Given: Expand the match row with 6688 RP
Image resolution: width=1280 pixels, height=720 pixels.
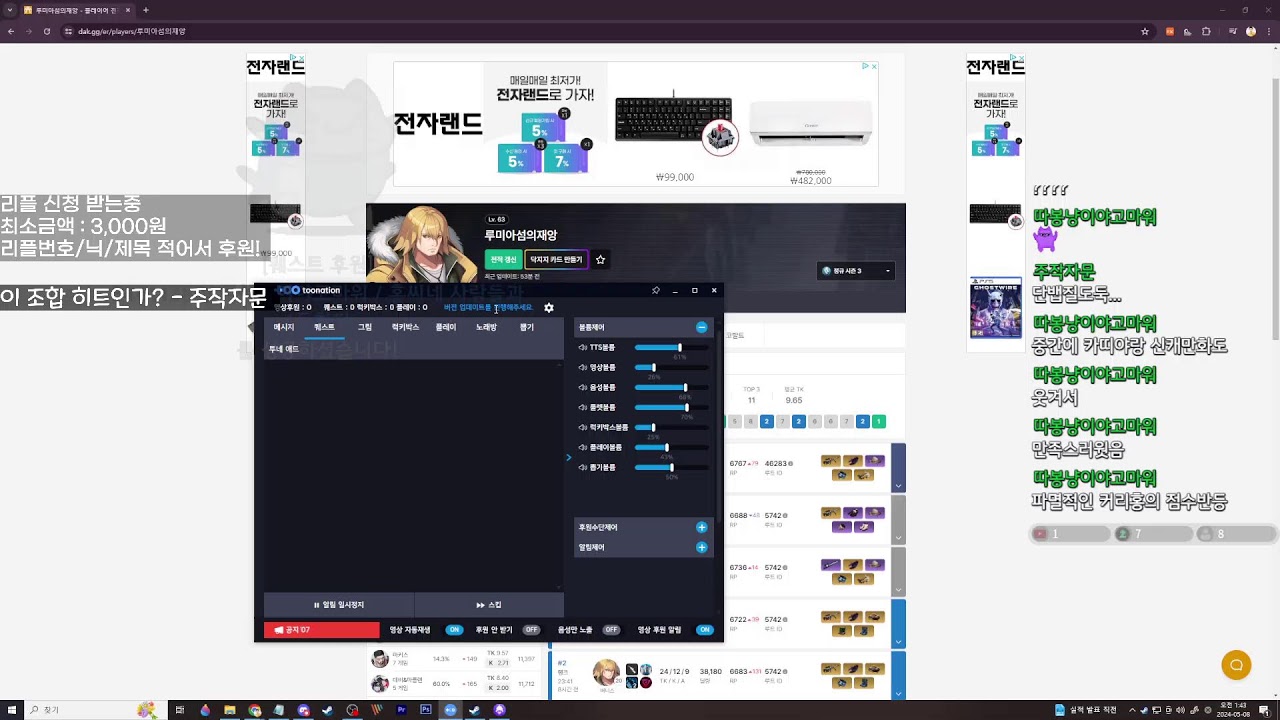Looking at the screenshot, I should click(x=898, y=520).
